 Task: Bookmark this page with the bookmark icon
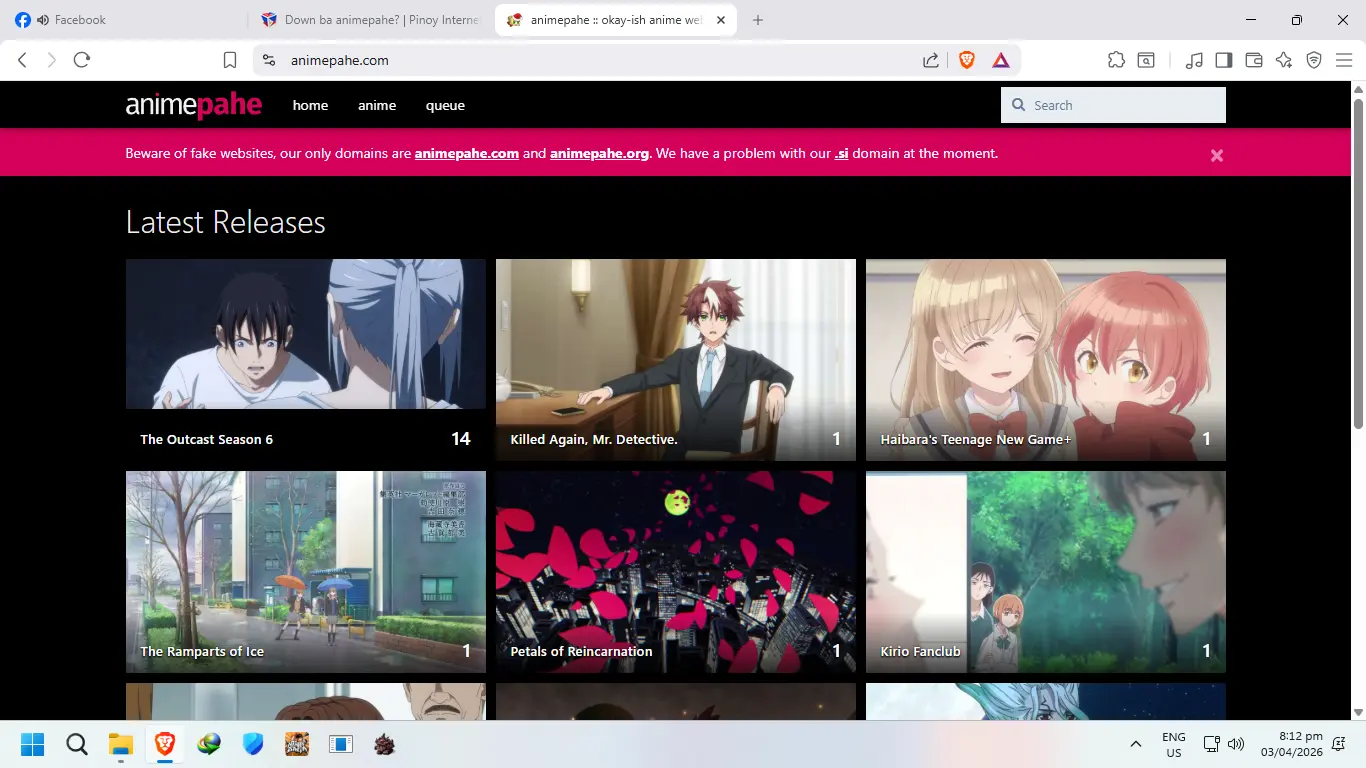230,60
